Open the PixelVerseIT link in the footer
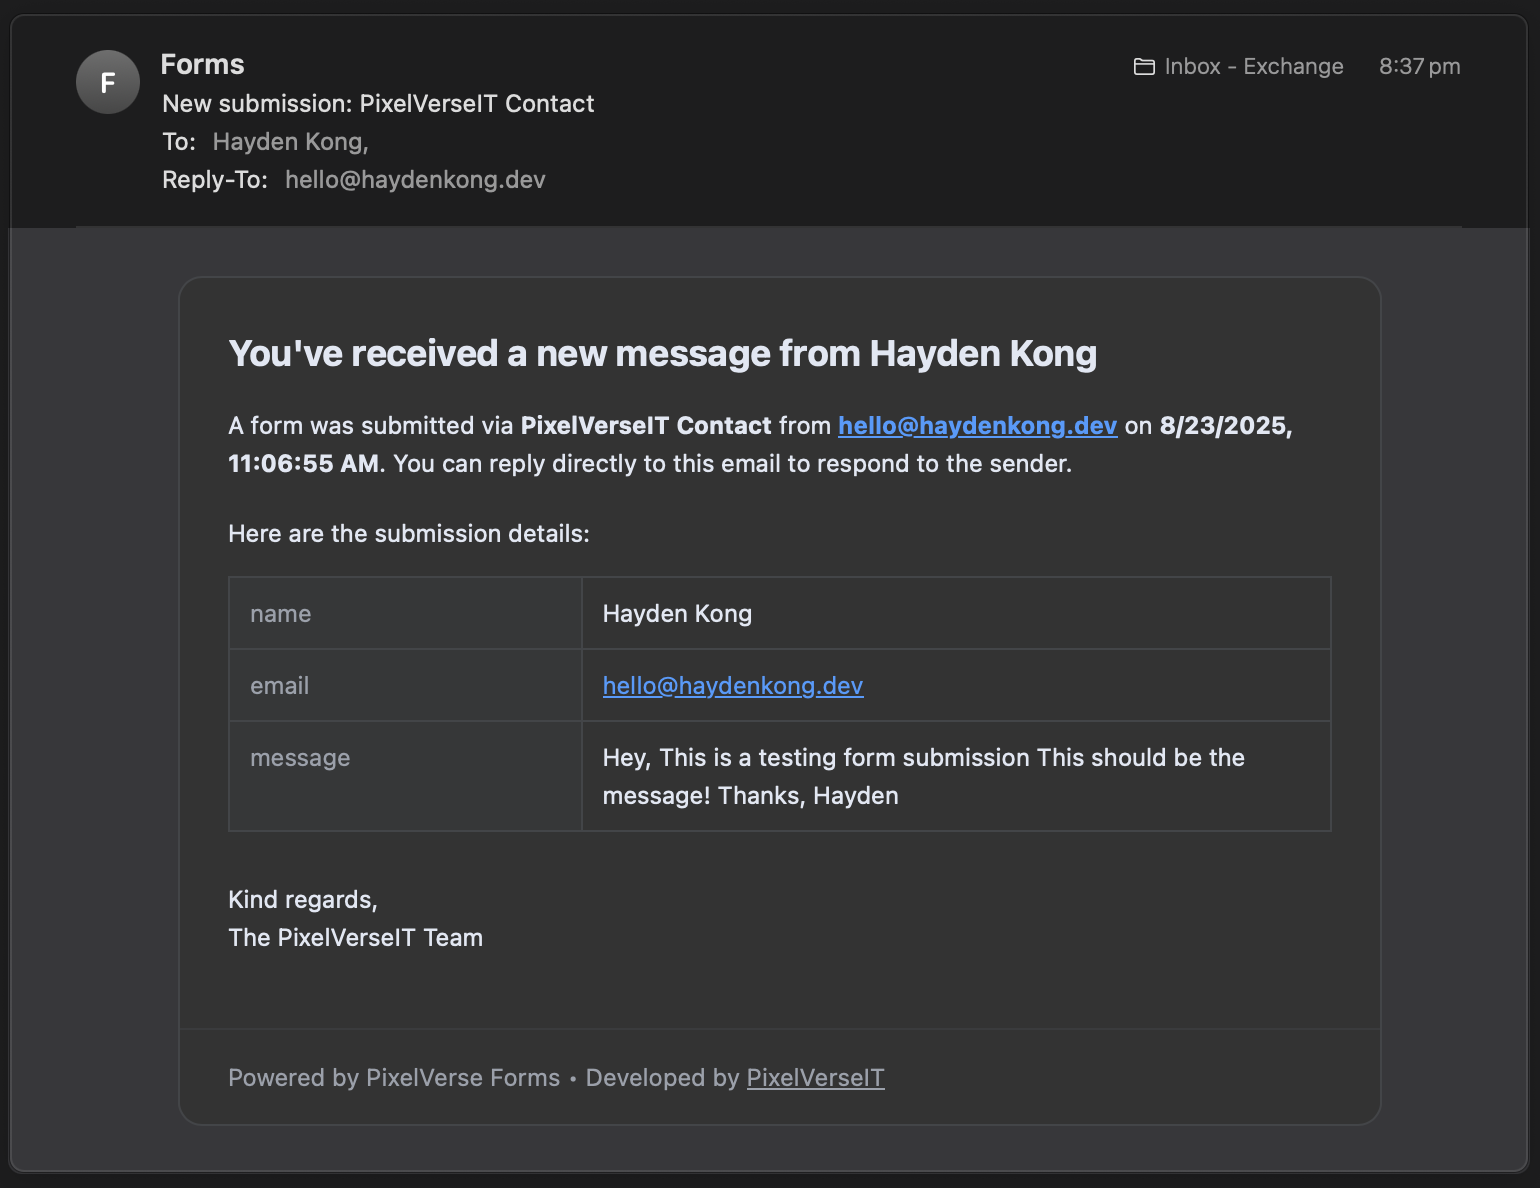This screenshot has width=1540, height=1188. click(815, 1077)
